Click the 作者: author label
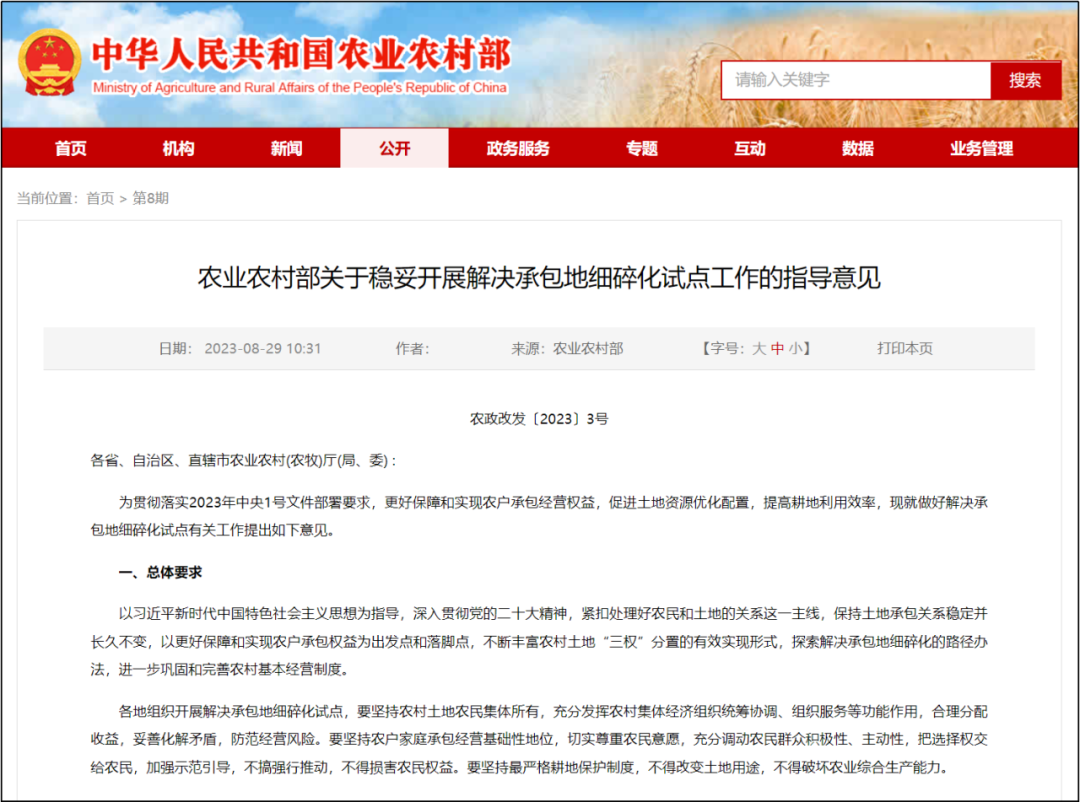Screen dimensions: 1080x802 pos(412,349)
